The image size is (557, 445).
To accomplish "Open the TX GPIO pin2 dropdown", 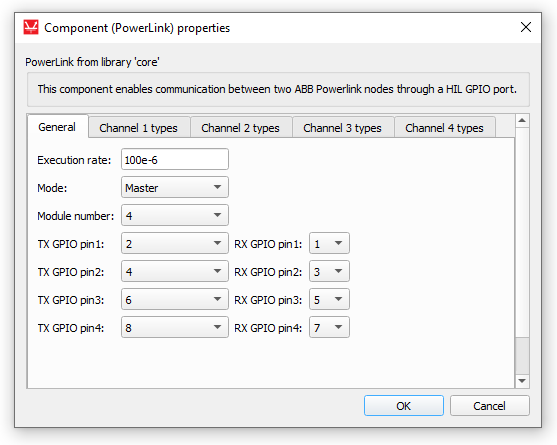I will (175, 271).
